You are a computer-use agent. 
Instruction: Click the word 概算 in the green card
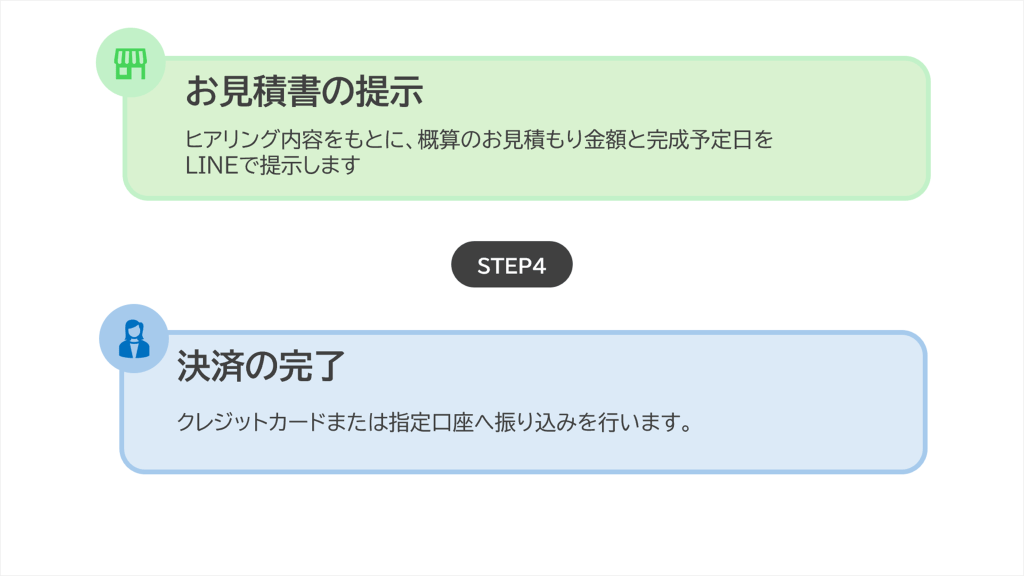[437, 139]
